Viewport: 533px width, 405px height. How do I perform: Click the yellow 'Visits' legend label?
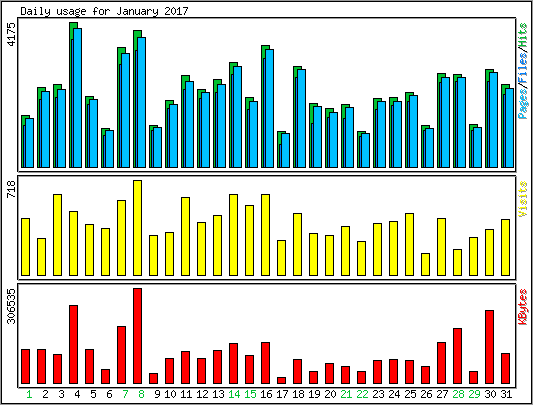pos(522,199)
